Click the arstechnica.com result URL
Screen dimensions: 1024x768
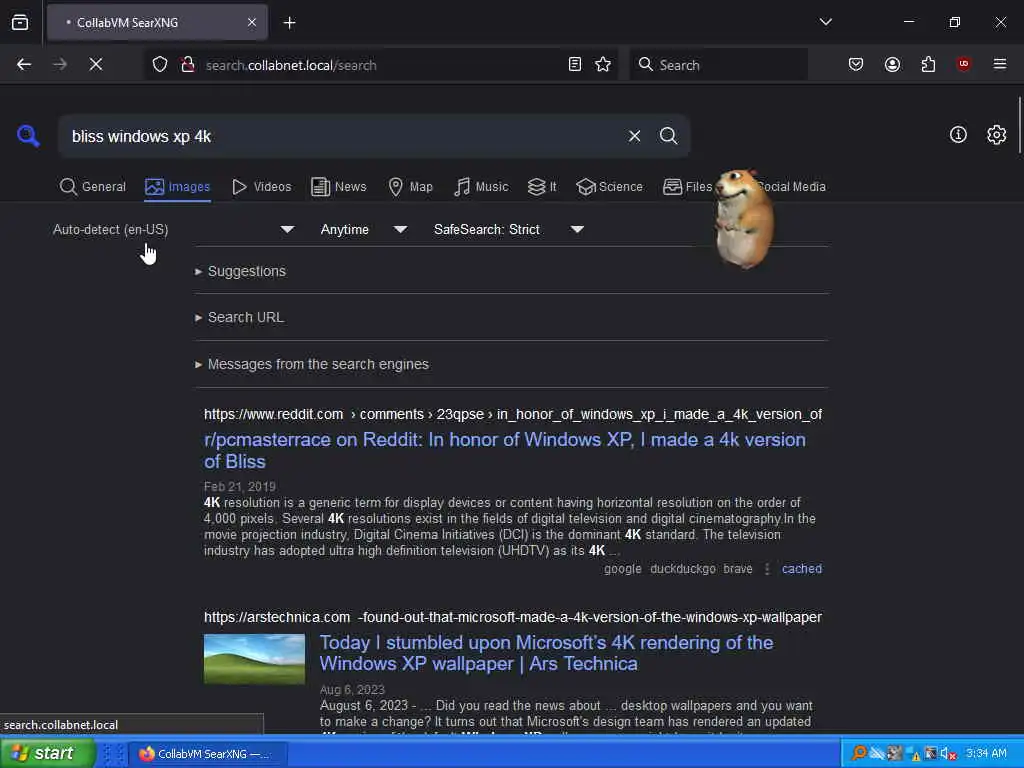(513, 617)
